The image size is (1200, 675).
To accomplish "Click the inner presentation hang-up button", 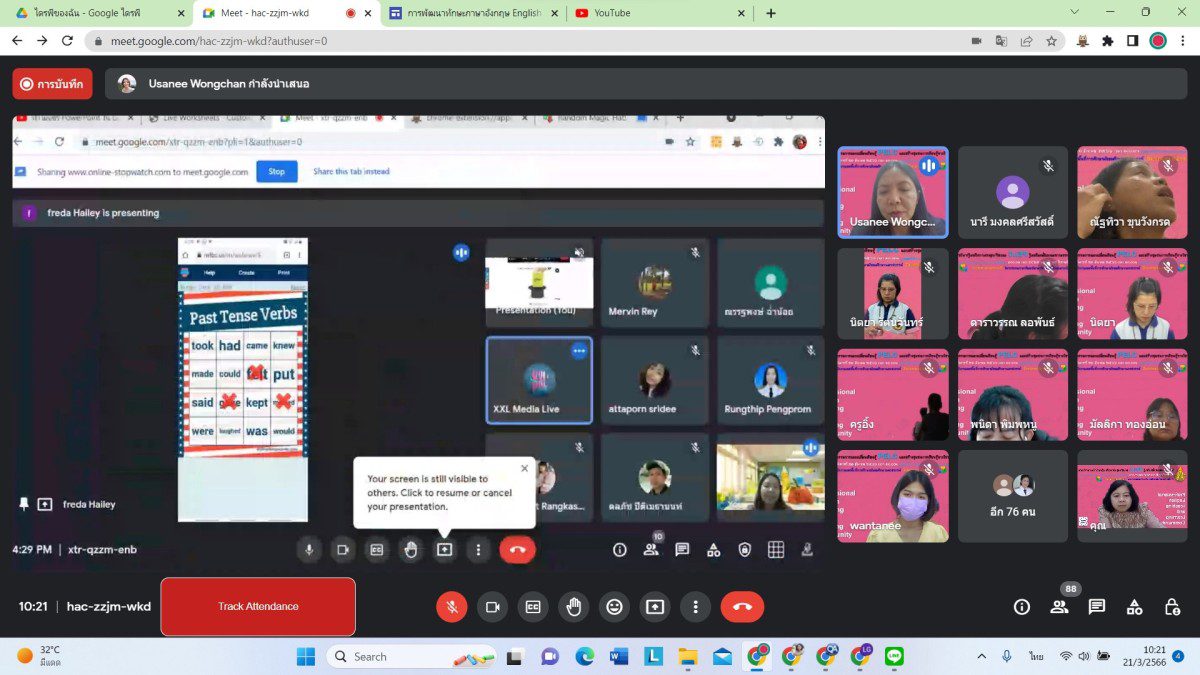I will click(517, 549).
